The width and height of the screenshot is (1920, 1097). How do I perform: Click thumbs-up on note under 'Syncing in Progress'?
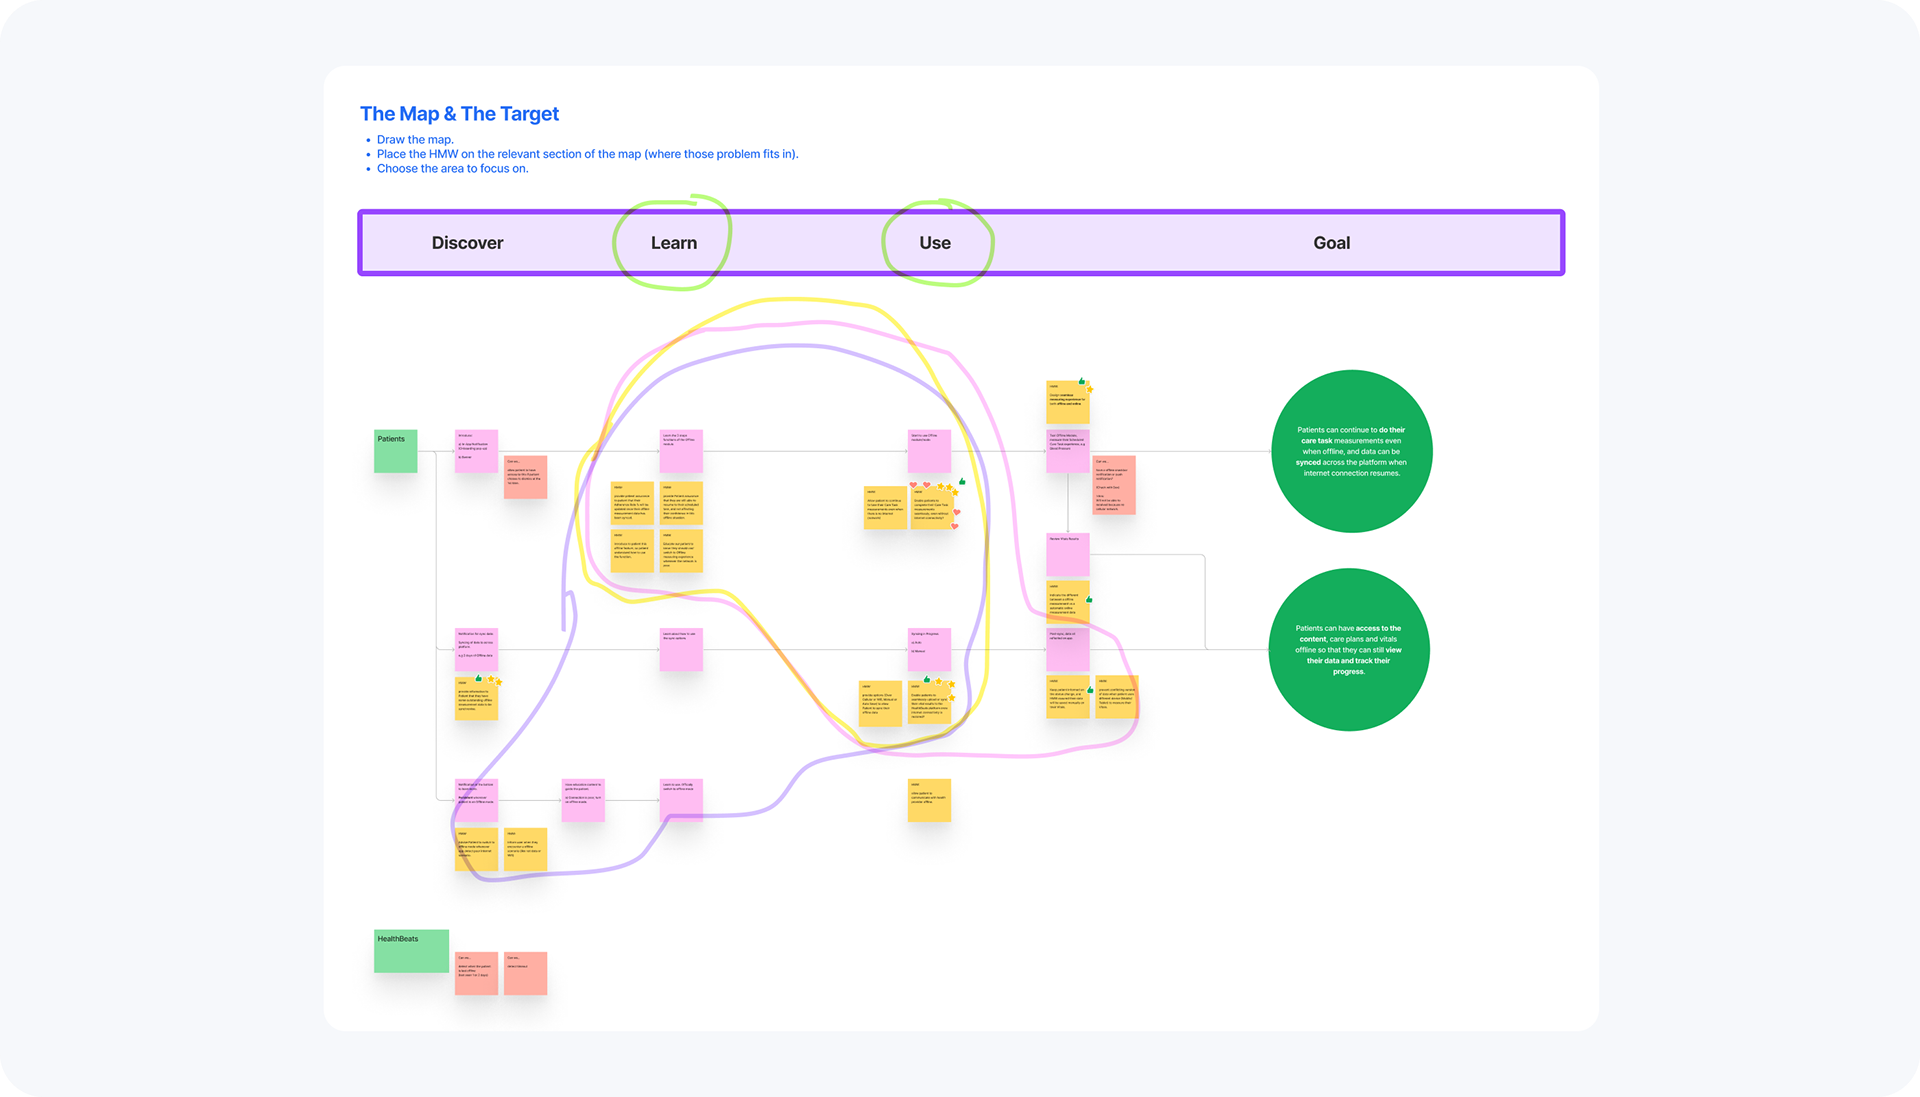point(927,679)
